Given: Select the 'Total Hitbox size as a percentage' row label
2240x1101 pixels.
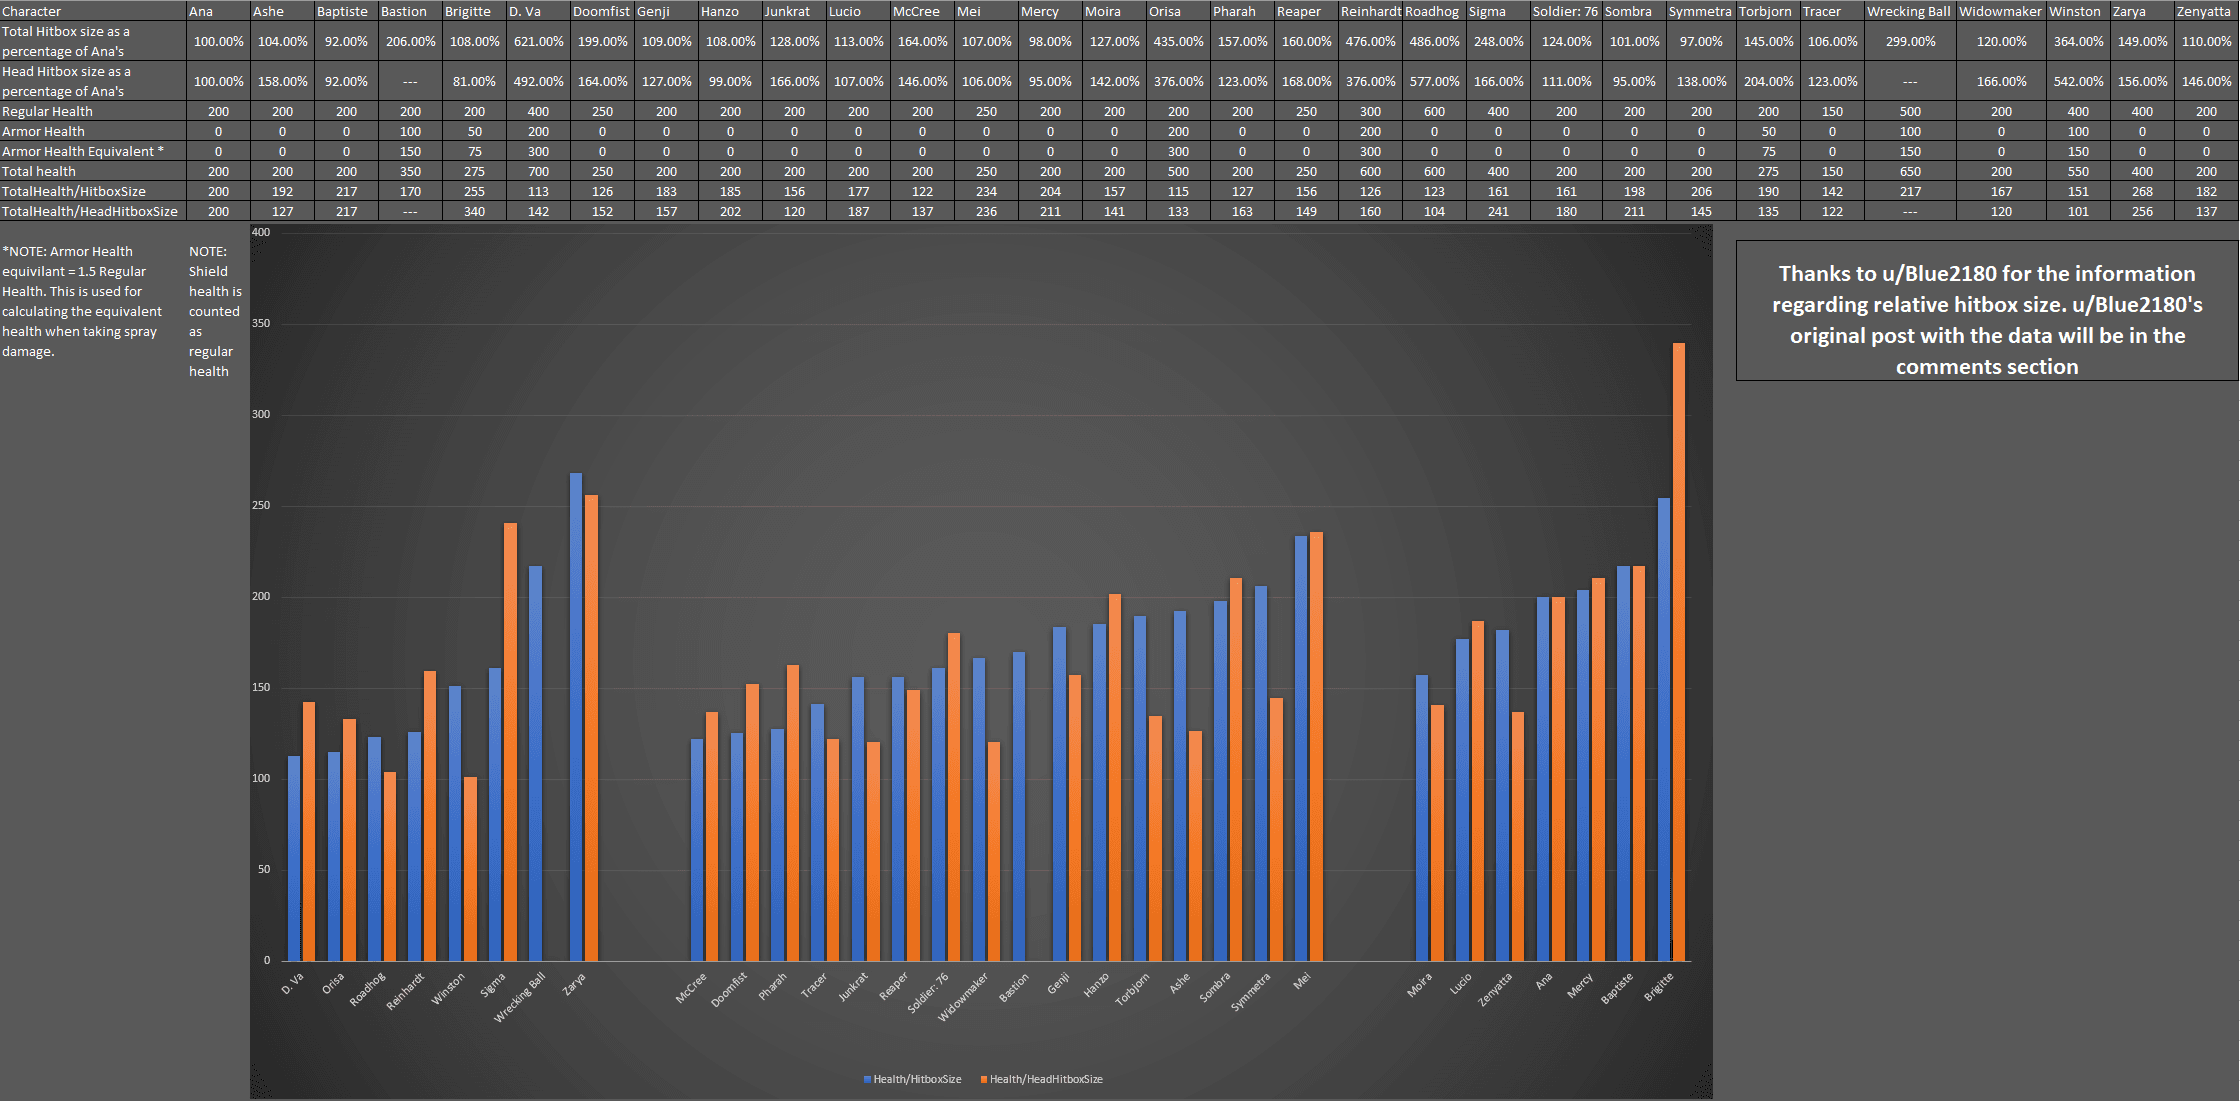Looking at the screenshot, I should 94,41.
